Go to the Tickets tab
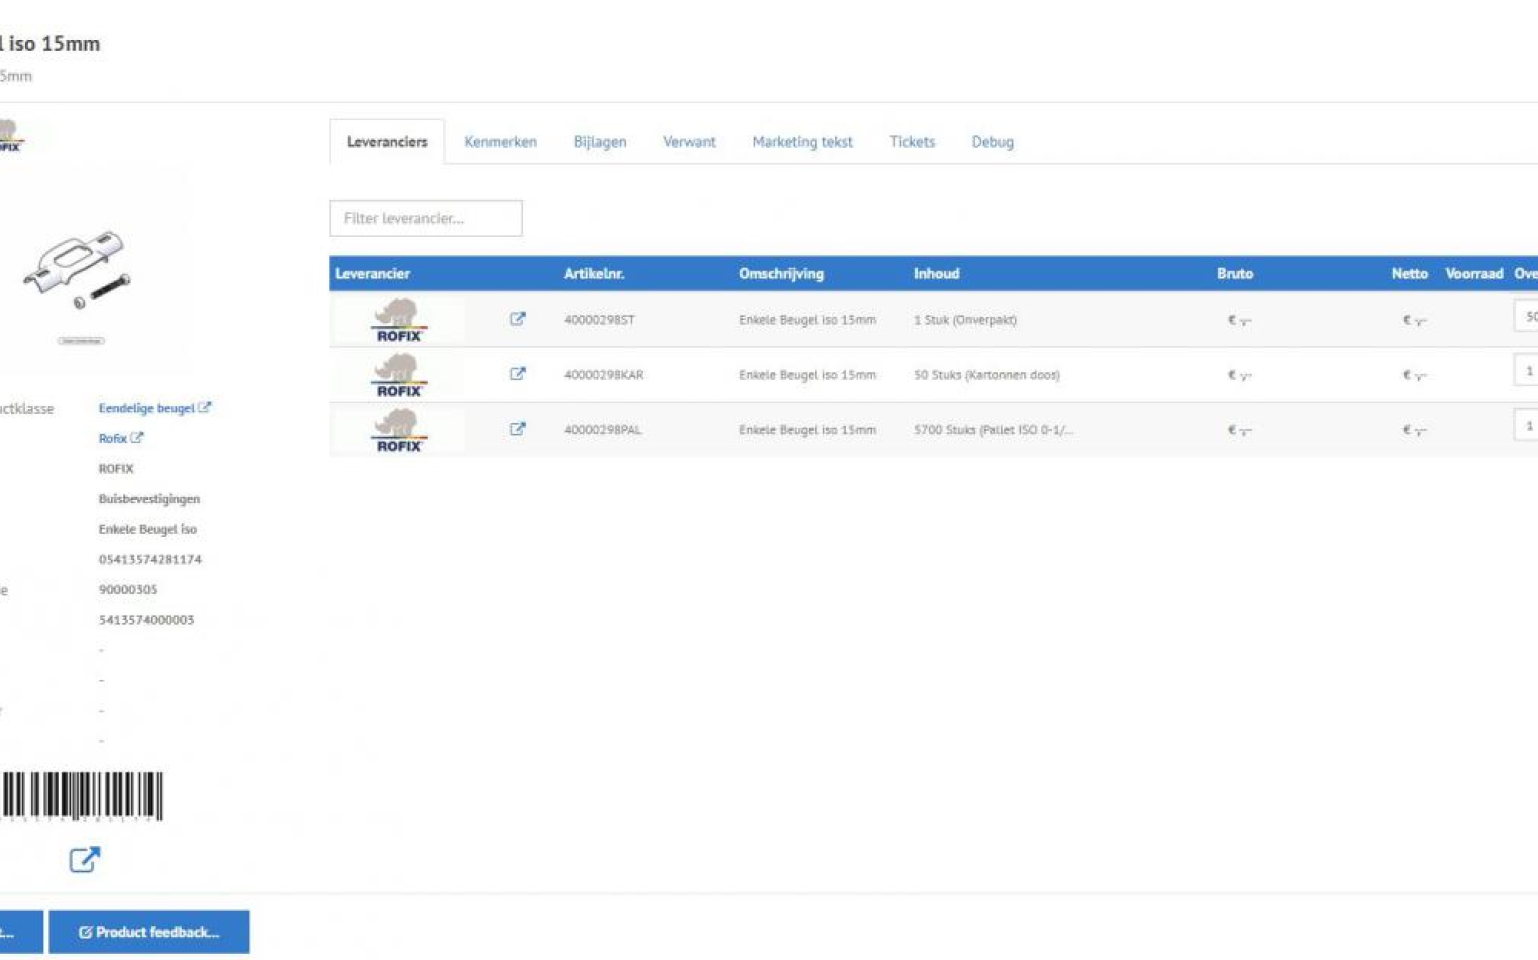 coord(912,142)
